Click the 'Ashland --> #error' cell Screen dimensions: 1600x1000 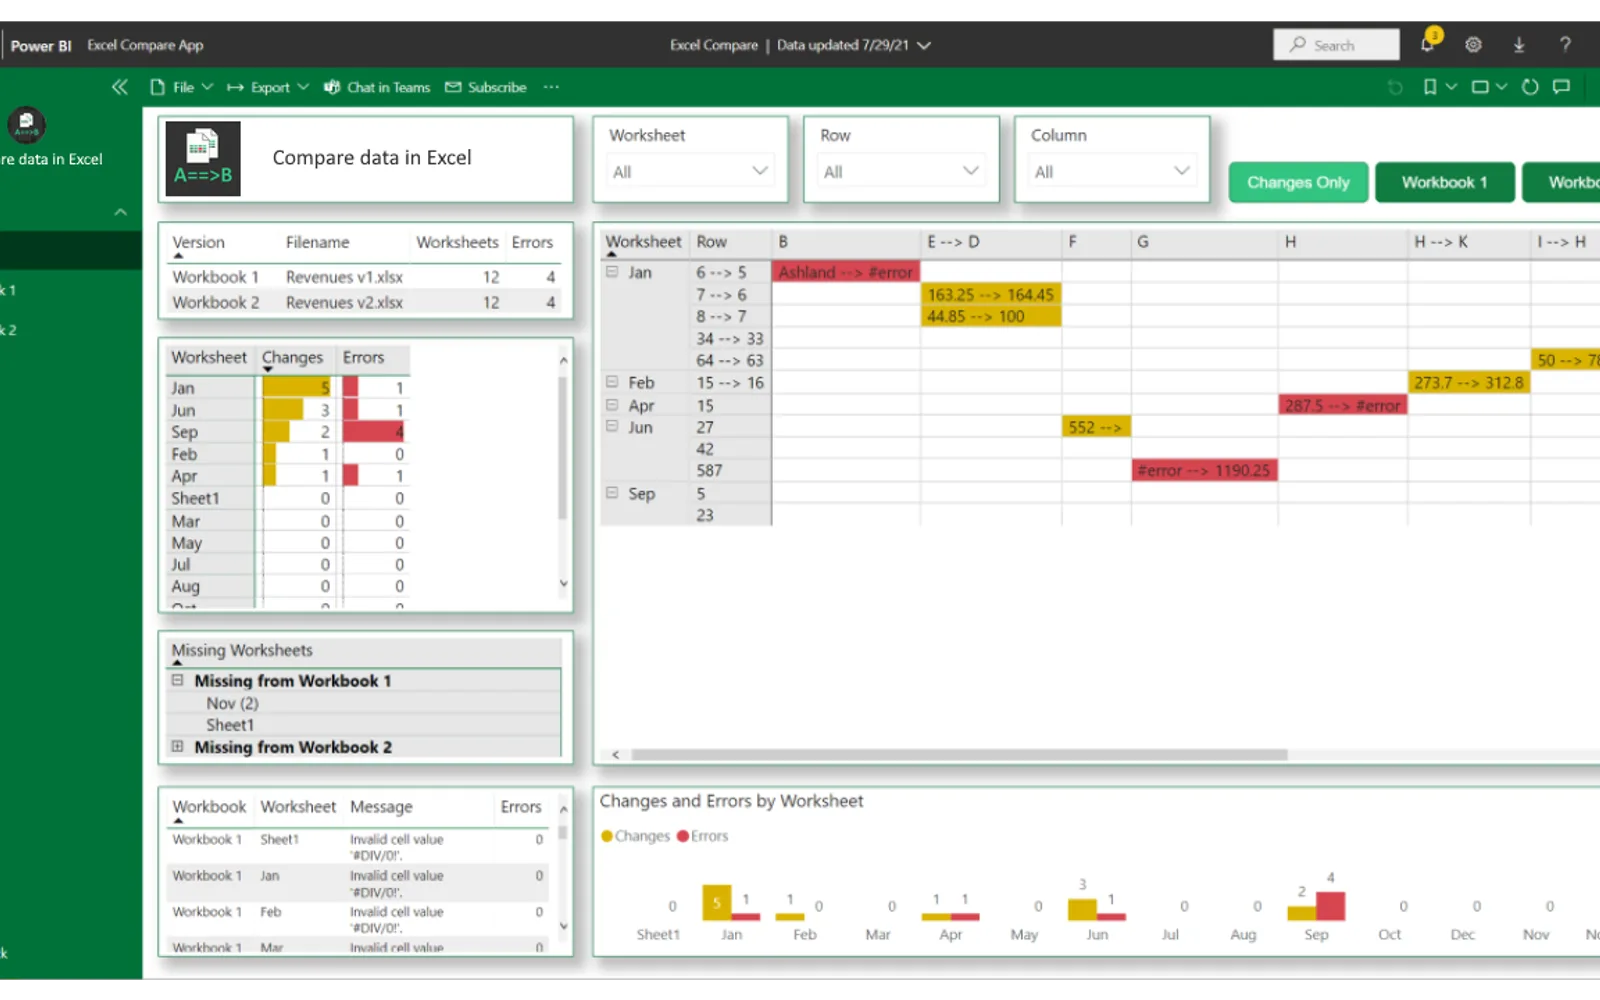846,272
